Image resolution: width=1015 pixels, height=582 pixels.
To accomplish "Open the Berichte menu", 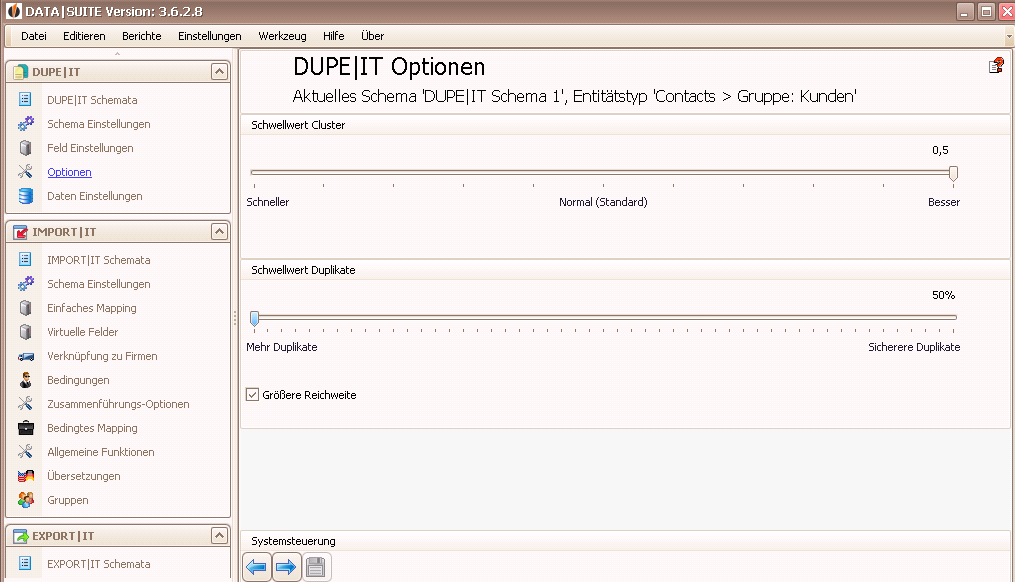I will (141, 36).
